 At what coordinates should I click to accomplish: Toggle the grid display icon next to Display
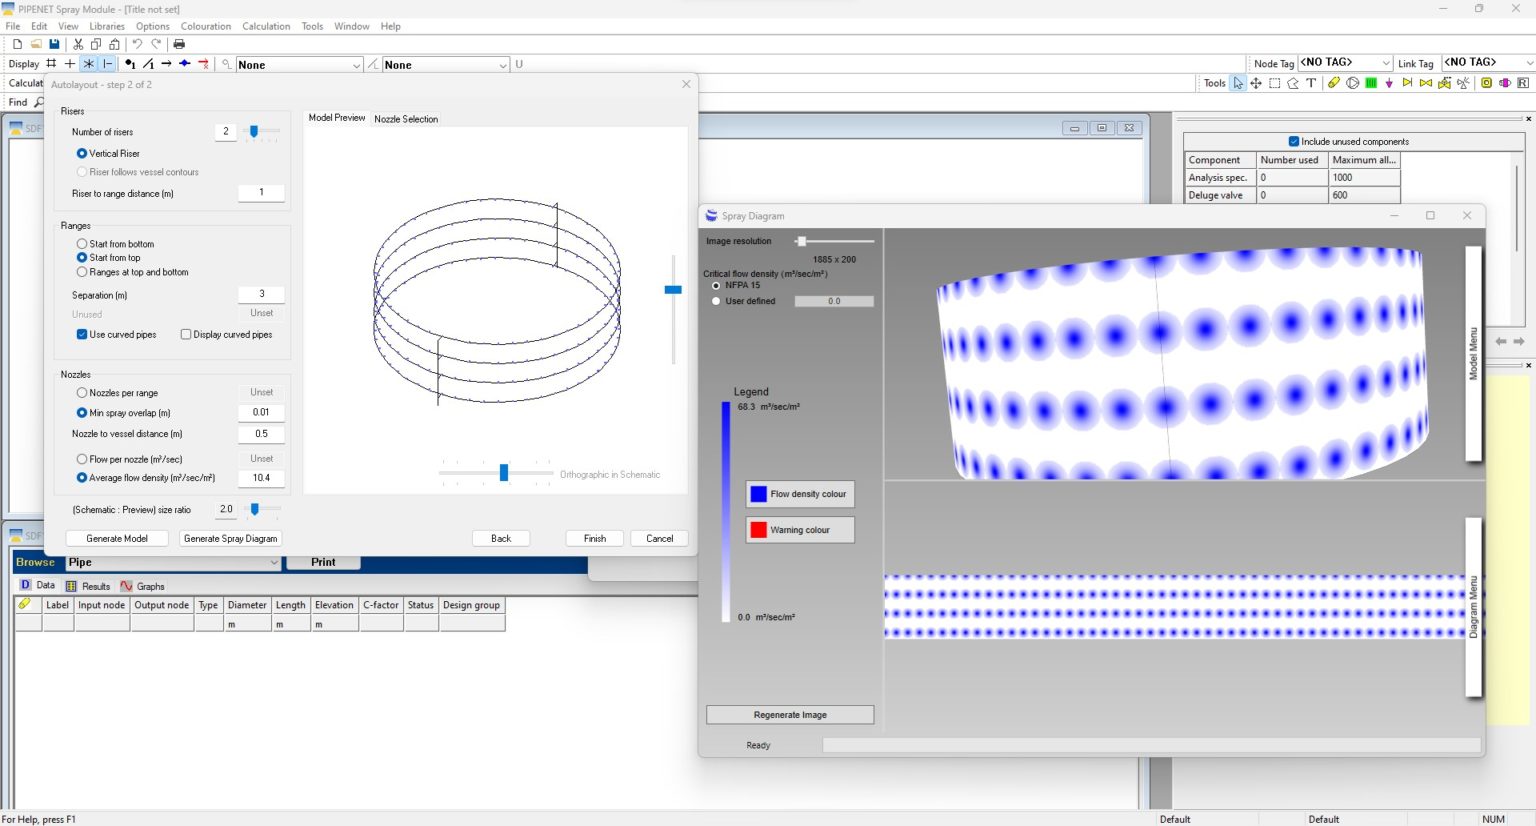[x=49, y=63]
